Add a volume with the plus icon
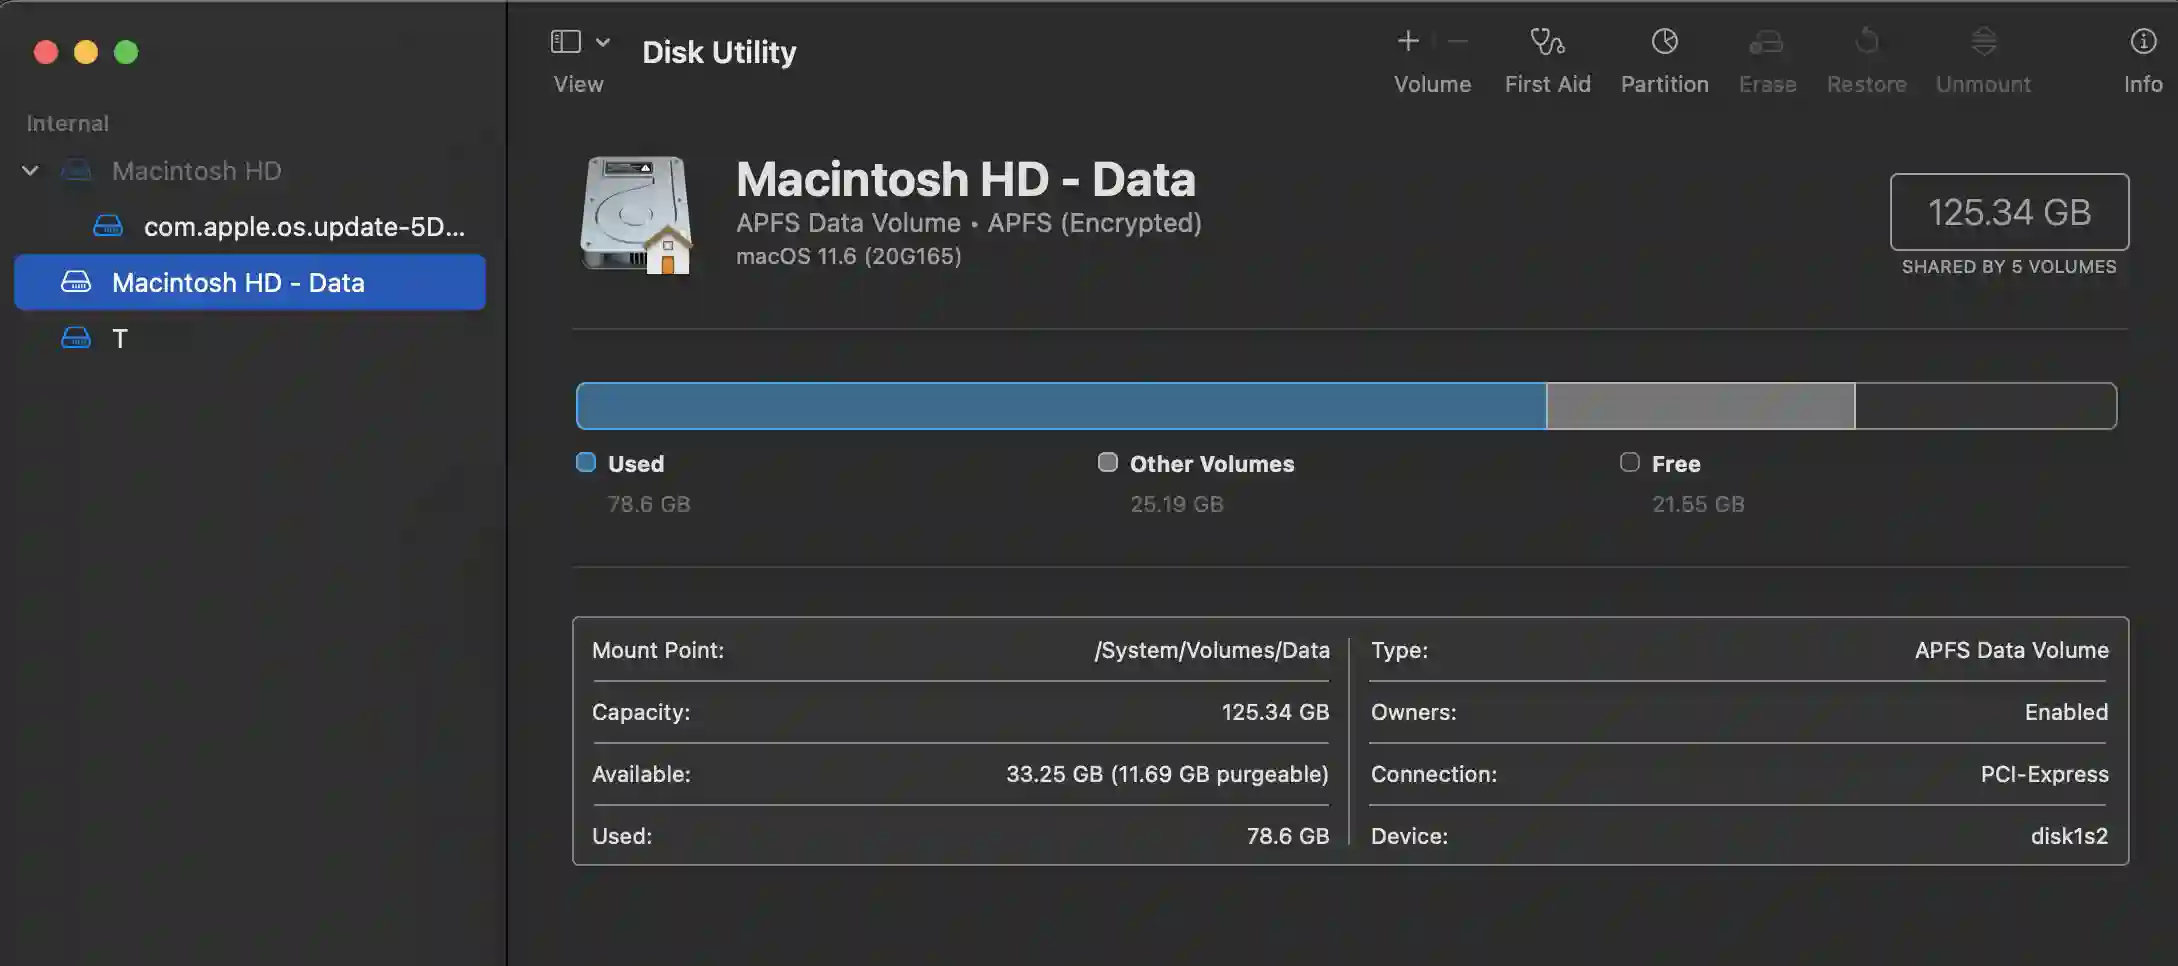Screen dimensions: 2178x966 1408,41
